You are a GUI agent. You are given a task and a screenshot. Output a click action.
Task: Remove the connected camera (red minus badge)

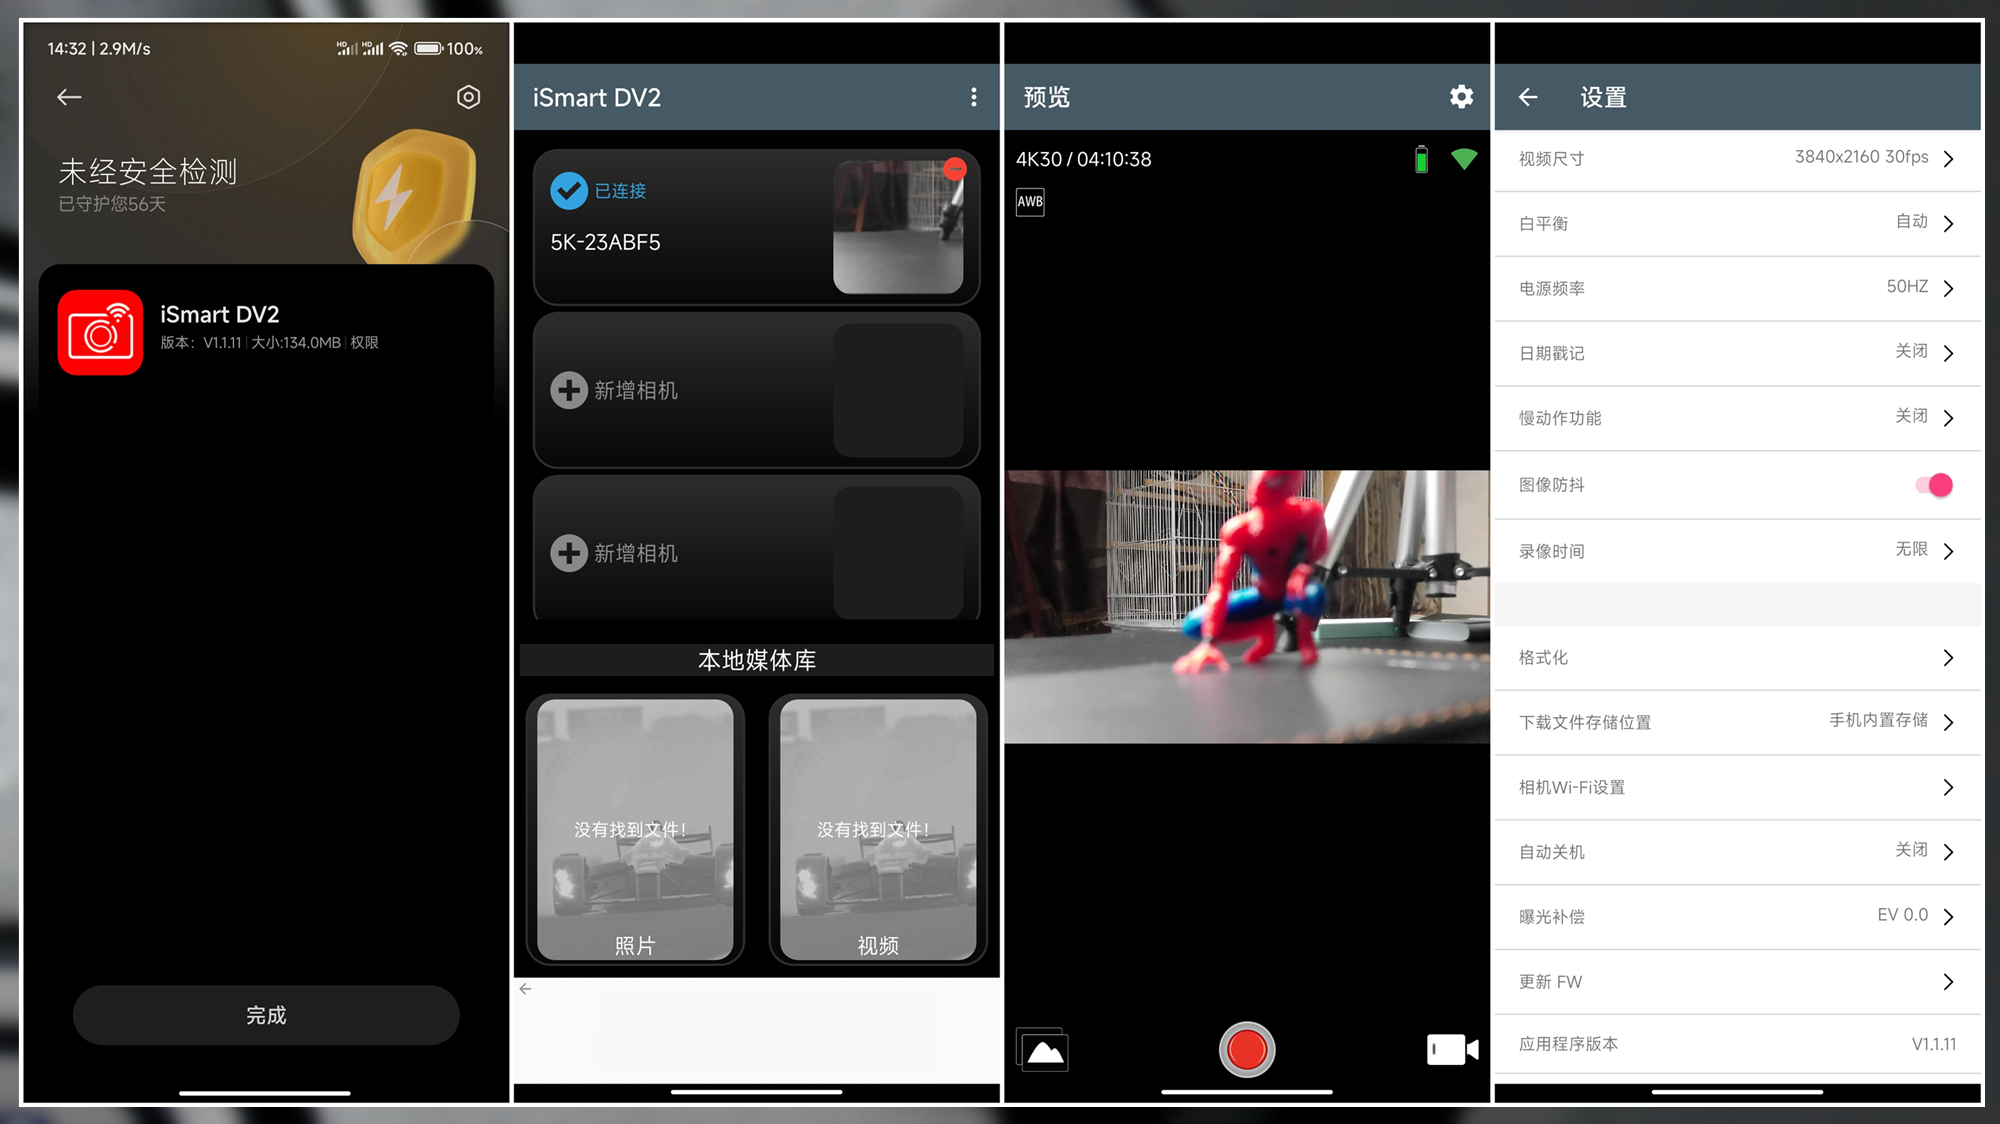(x=955, y=169)
